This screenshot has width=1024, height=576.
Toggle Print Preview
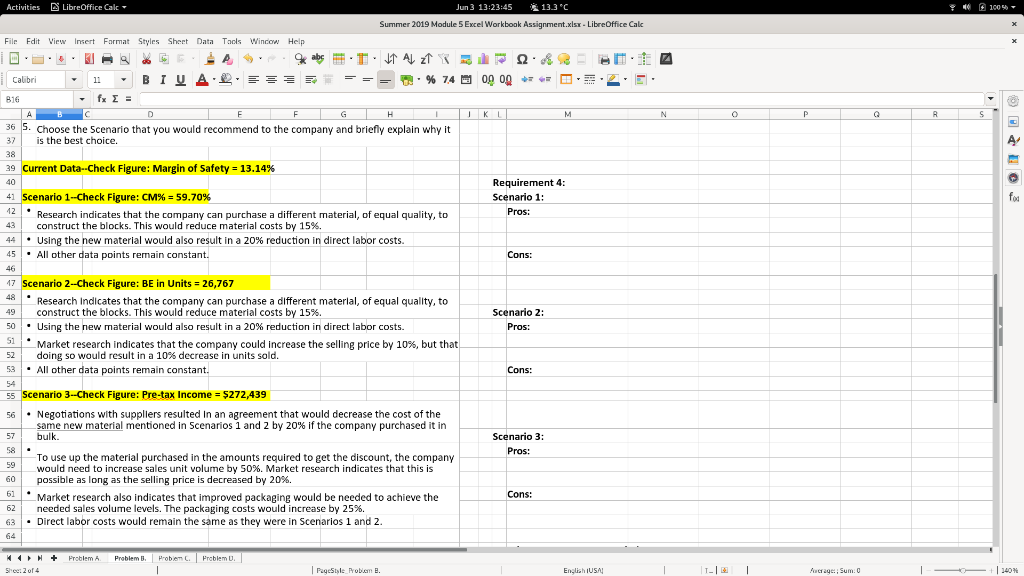(125, 59)
